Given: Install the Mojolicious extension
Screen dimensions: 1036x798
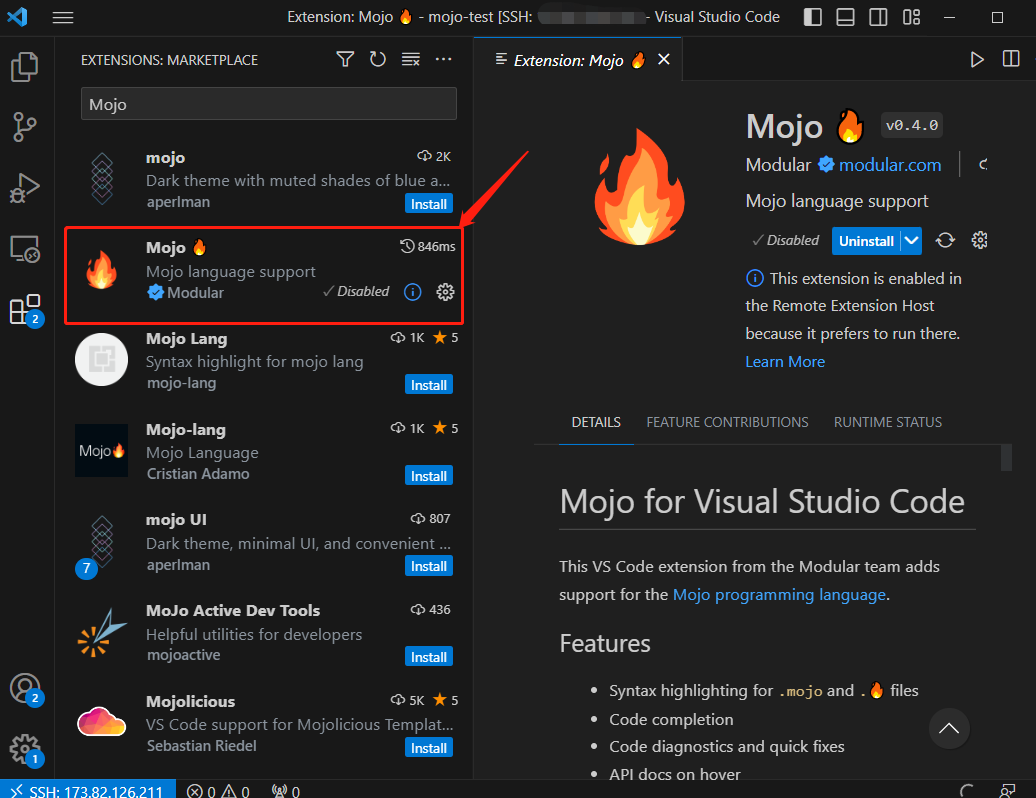Looking at the screenshot, I should tap(428, 748).
